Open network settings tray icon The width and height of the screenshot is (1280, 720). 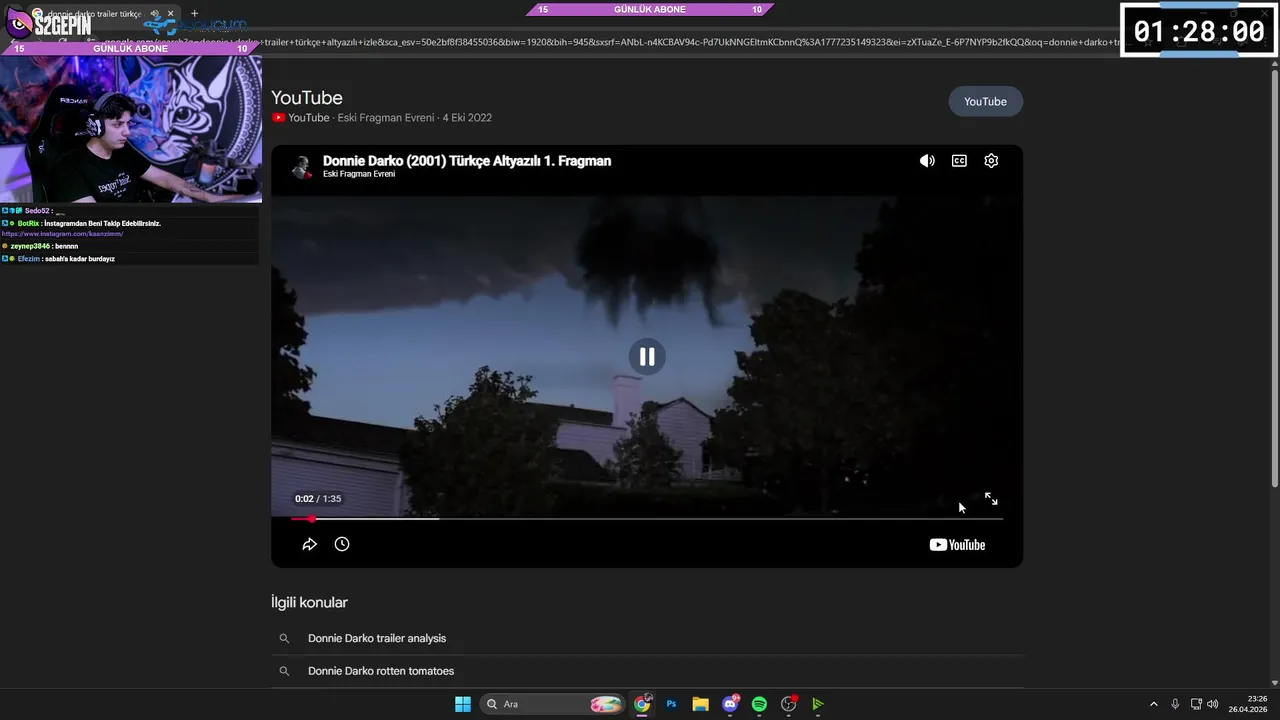(x=1196, y=704)
